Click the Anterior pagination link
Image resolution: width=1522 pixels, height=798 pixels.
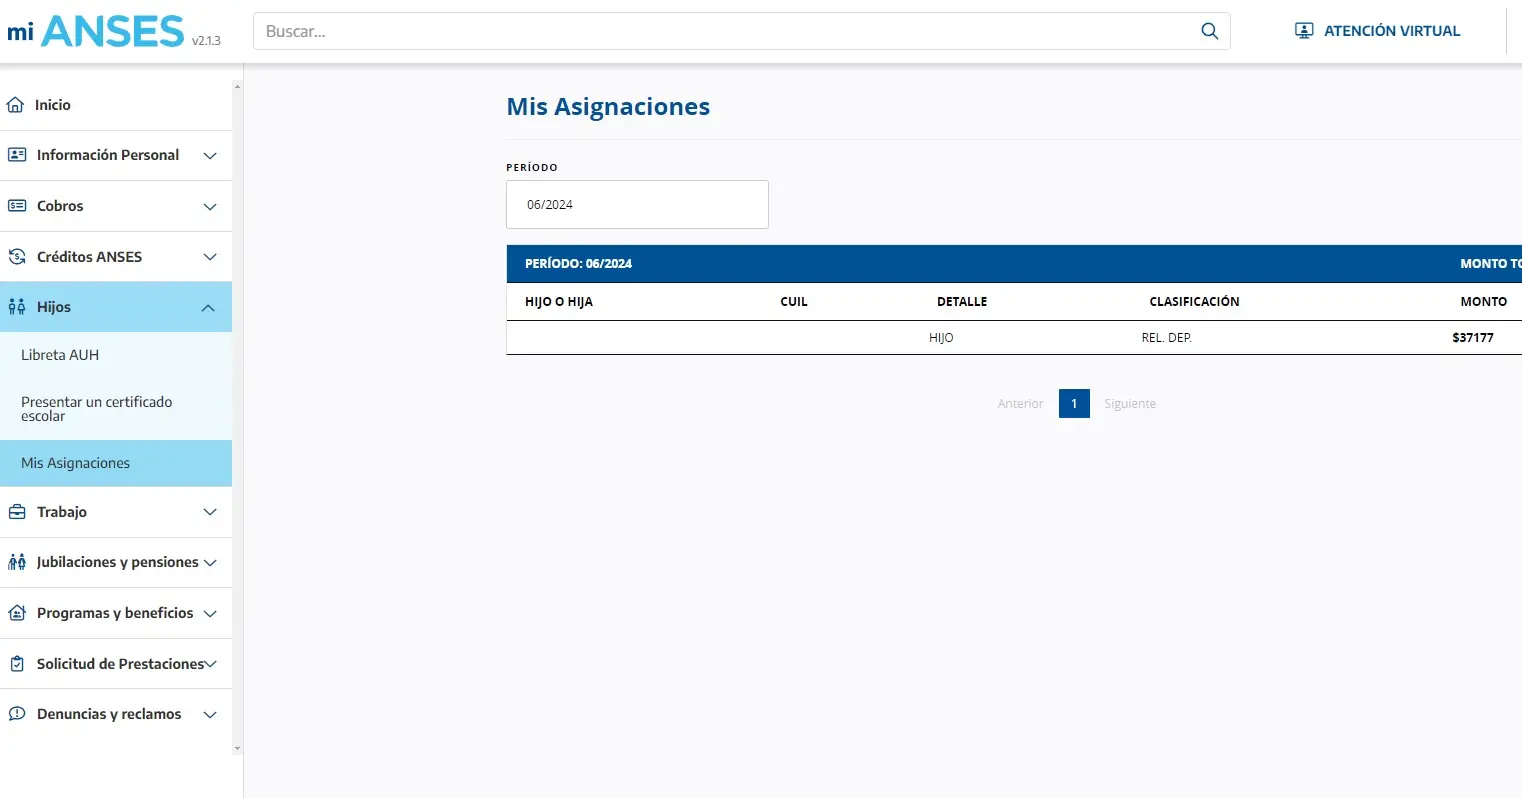point(1020,404)
